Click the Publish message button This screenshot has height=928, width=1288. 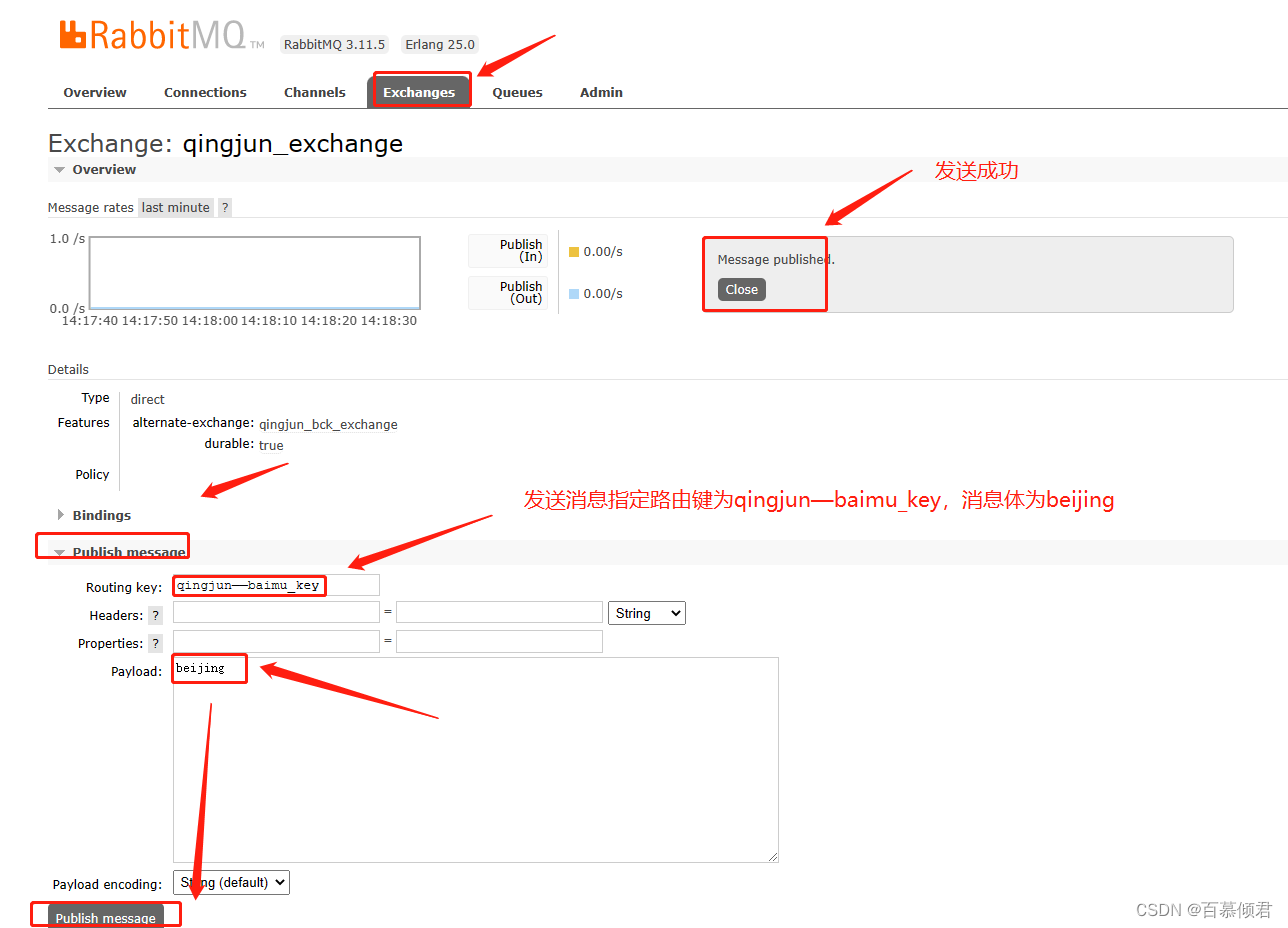click(x=105, y=916)
